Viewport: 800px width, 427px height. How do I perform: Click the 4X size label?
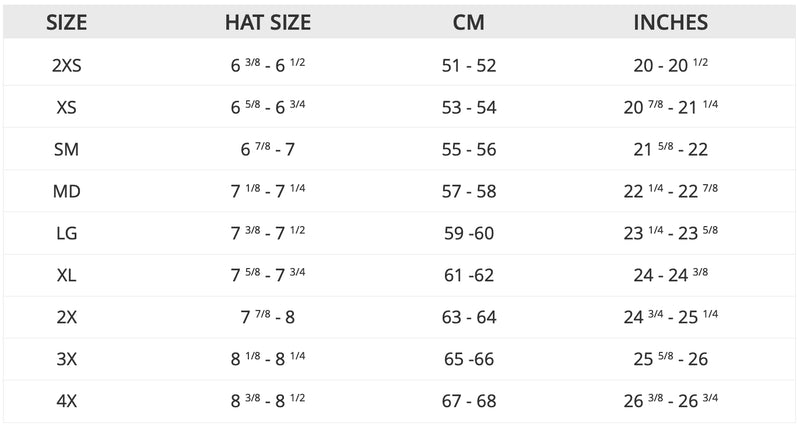pyautogui.click(x=67, y=402)
